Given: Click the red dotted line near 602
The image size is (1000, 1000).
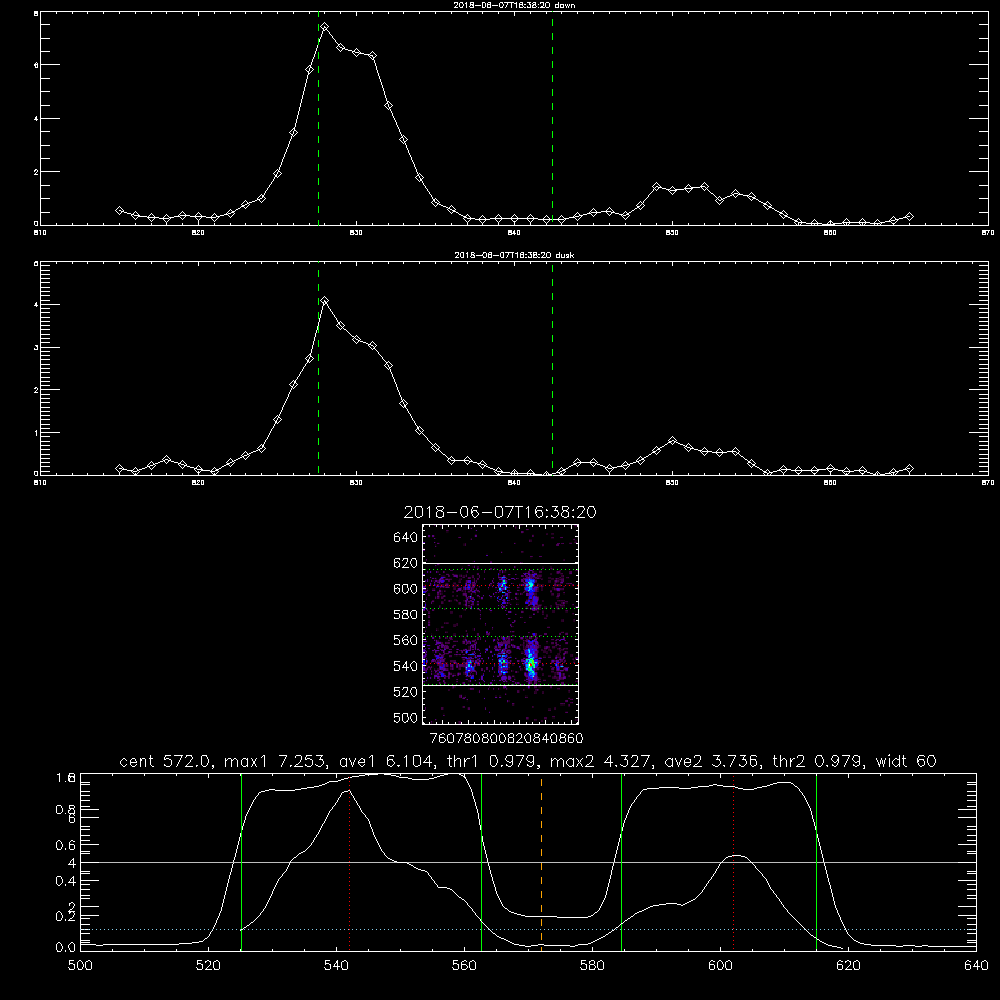Looking at the screenshot, I should pos(734,862).
